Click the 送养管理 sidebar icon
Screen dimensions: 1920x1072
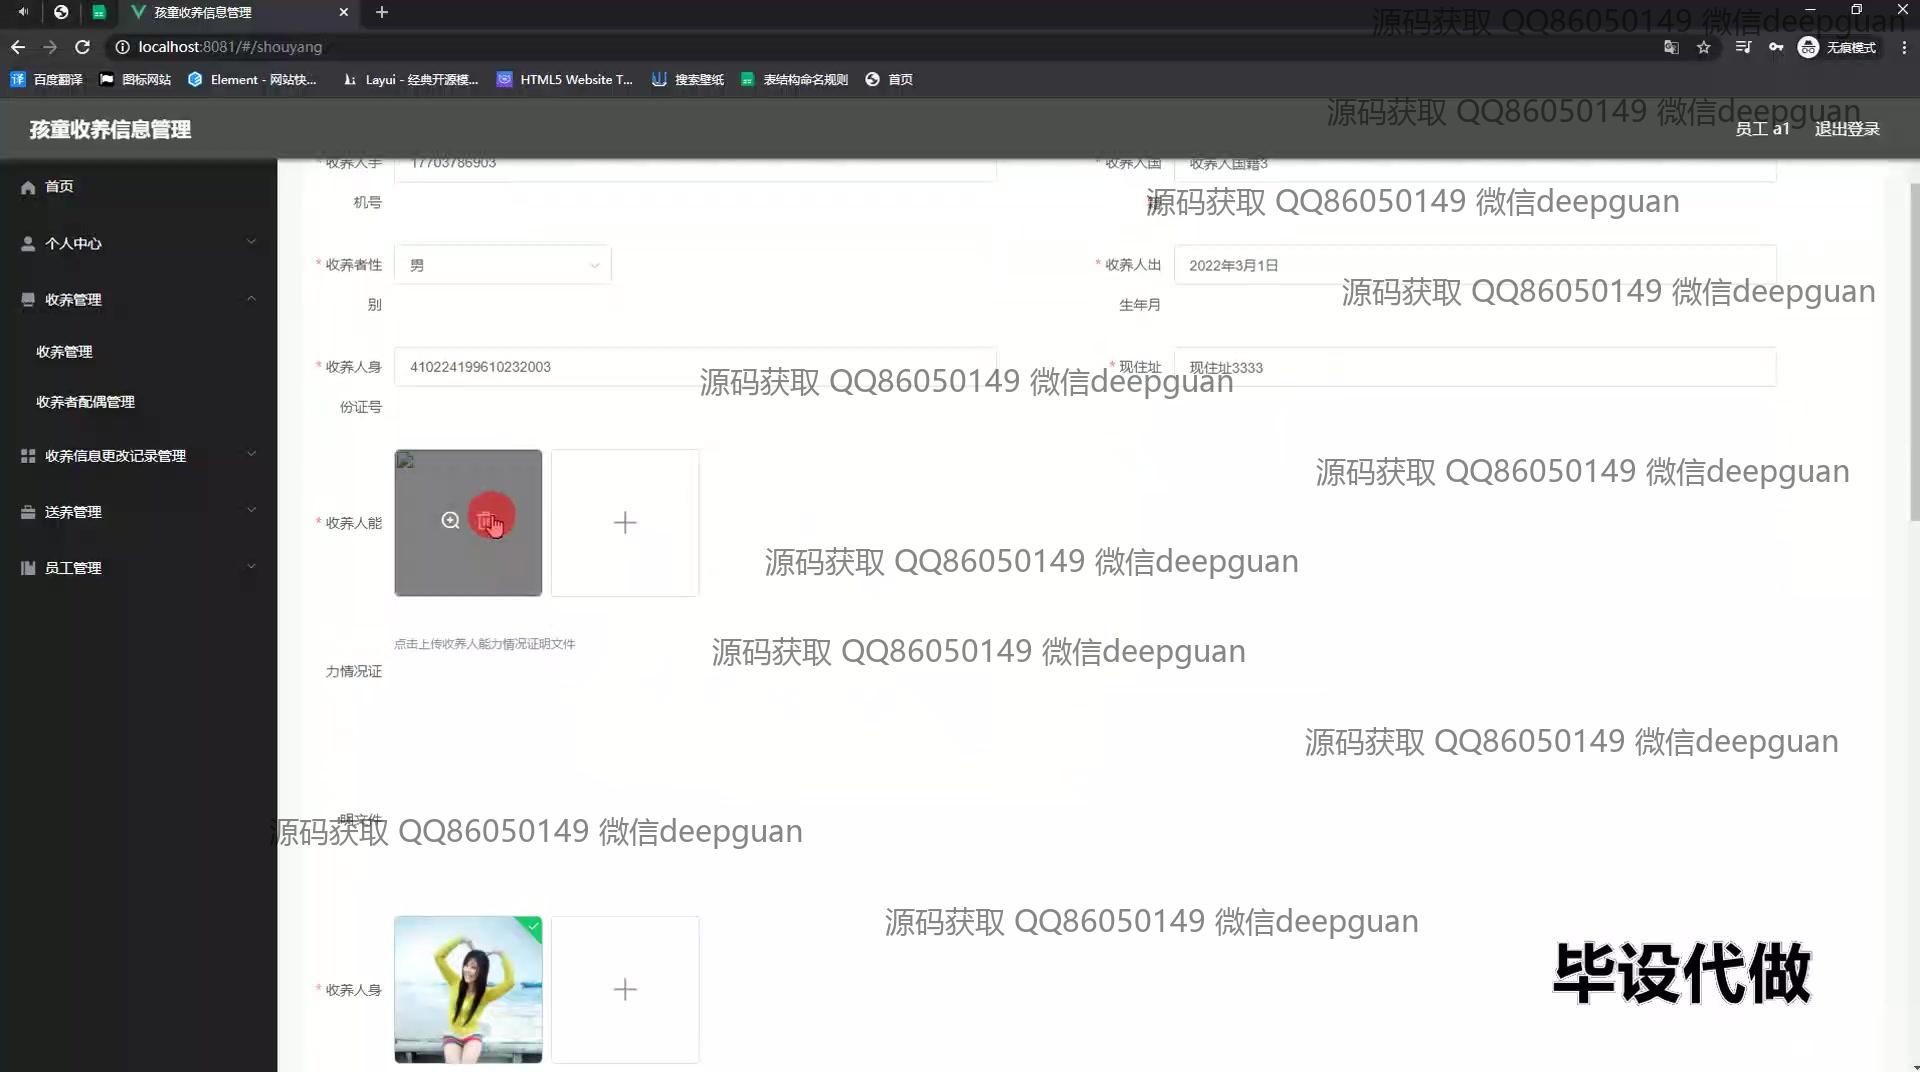28,512
